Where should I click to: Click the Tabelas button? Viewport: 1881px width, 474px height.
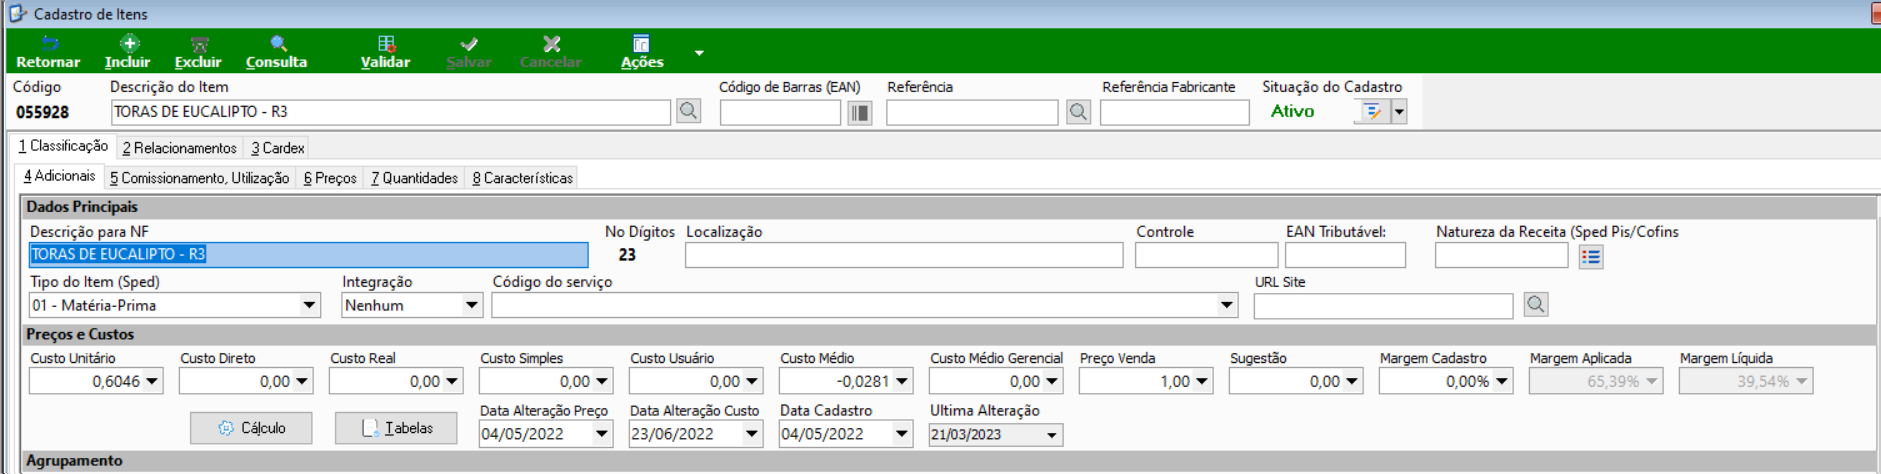[x=396, y=428]
